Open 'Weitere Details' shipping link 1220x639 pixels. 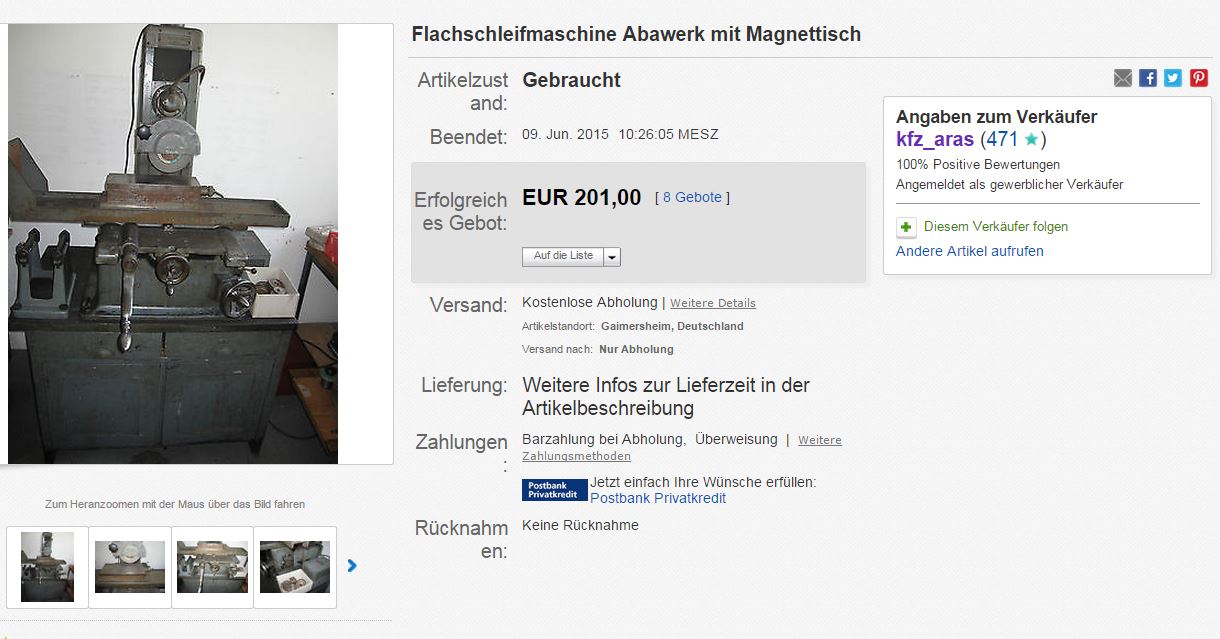pyautogui.click(x=713, y=303)
